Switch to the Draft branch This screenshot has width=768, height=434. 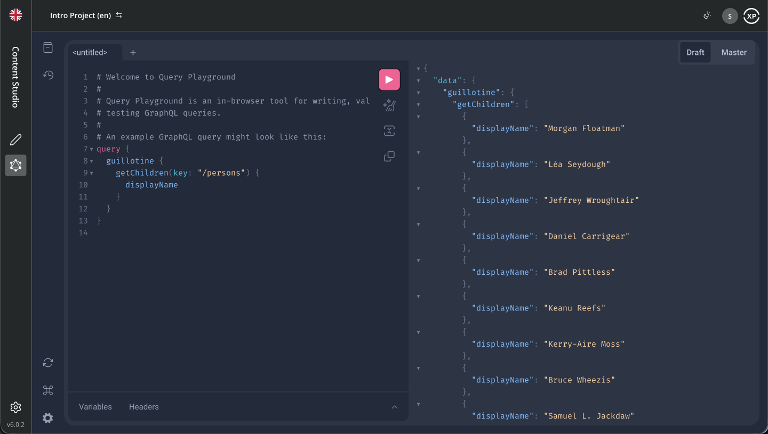point(695,52)
